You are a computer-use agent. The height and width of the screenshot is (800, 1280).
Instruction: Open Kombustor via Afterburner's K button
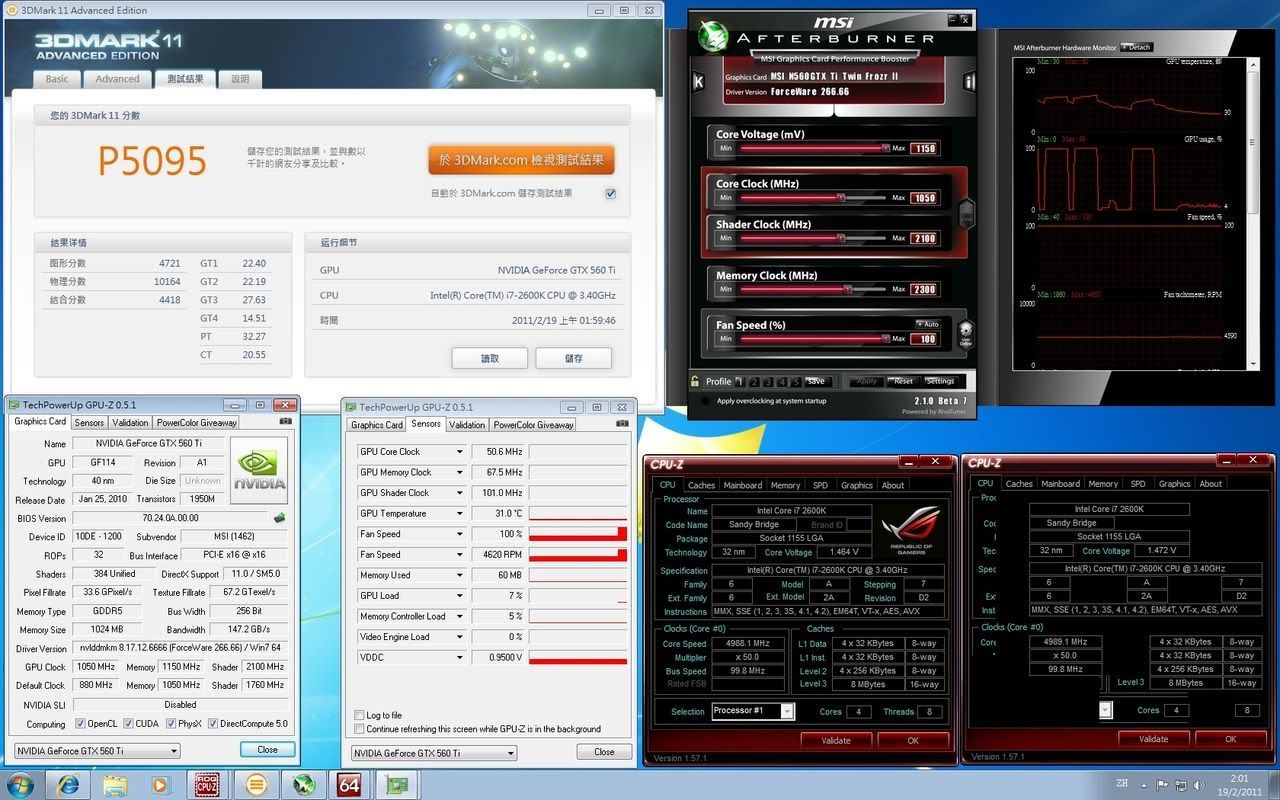click(x=698, y=81)
